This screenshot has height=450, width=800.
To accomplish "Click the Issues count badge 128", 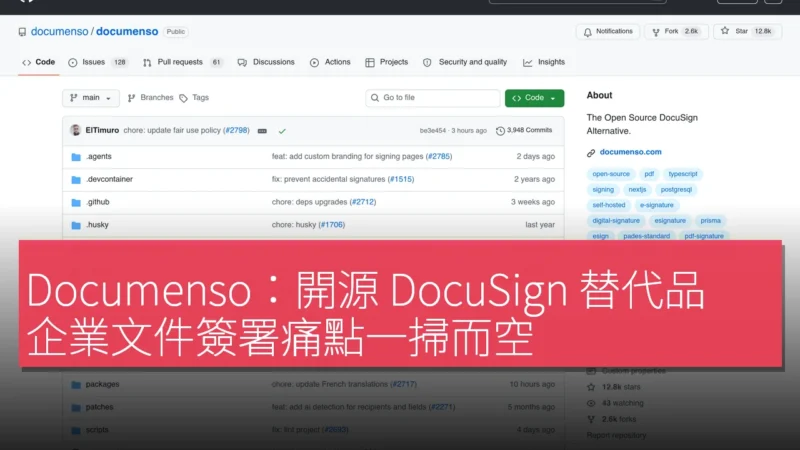I will click(120, 62).
